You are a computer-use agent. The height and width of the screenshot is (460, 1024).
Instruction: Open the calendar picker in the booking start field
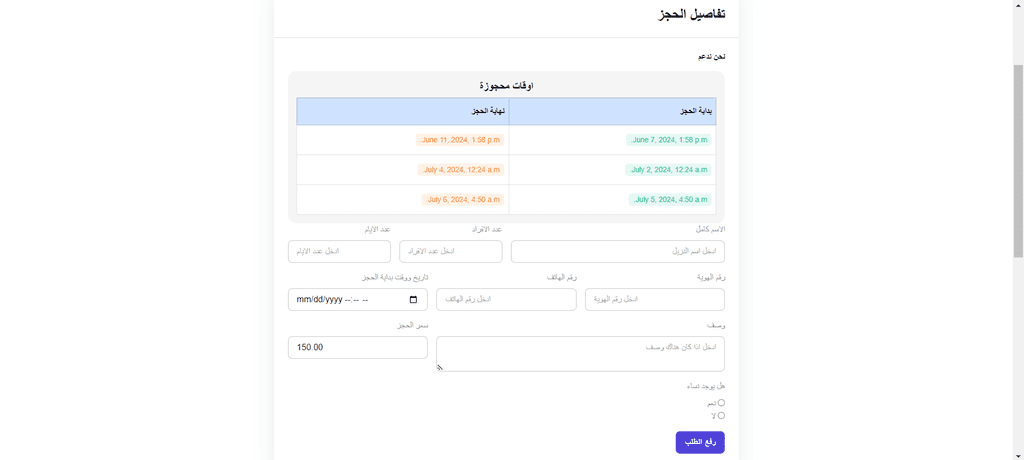point(413,300)
